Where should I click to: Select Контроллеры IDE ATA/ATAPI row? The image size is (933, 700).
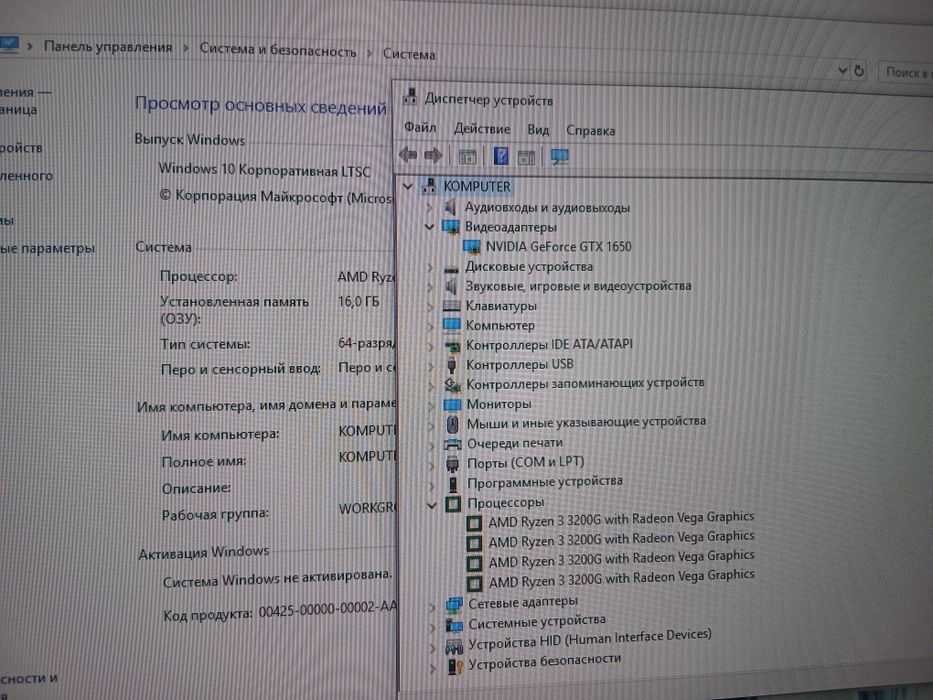(549, 345)
